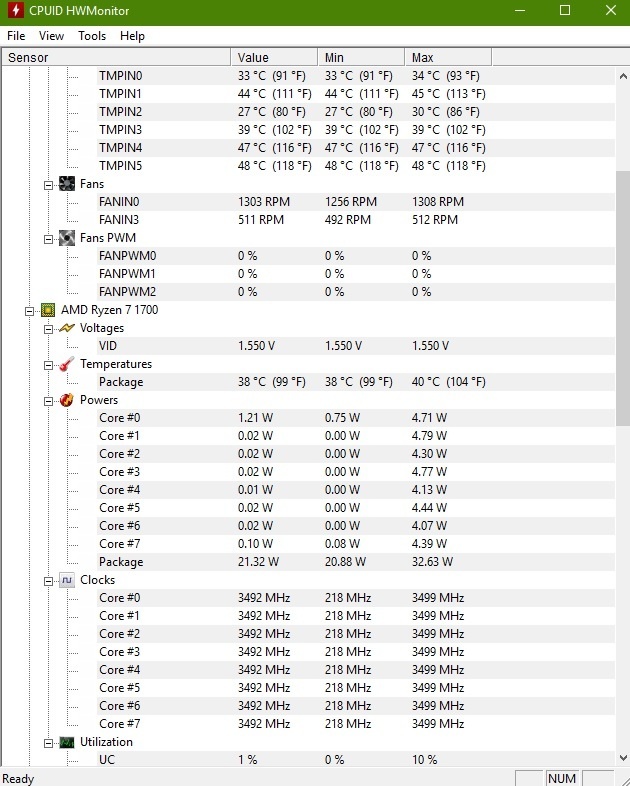Collapse the Powers tree section
Image resolution: width=630 pixels, height=786 pixels.
pos(49,400)
